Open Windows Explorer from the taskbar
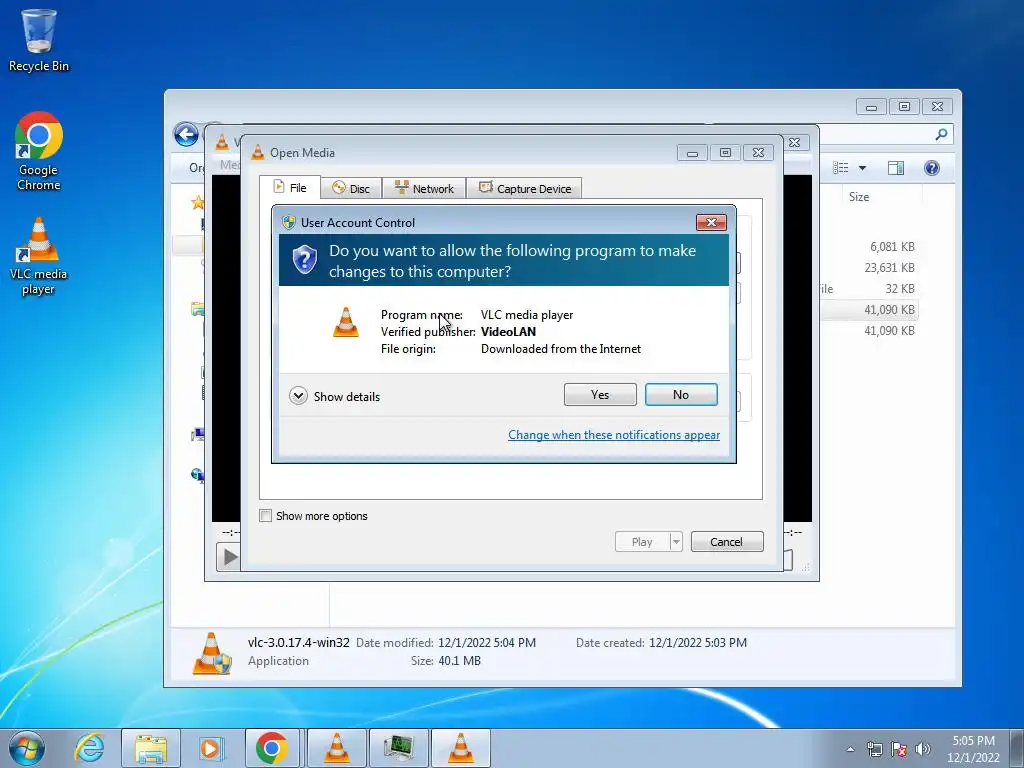 pyautogui.click(x=151, y=748)
